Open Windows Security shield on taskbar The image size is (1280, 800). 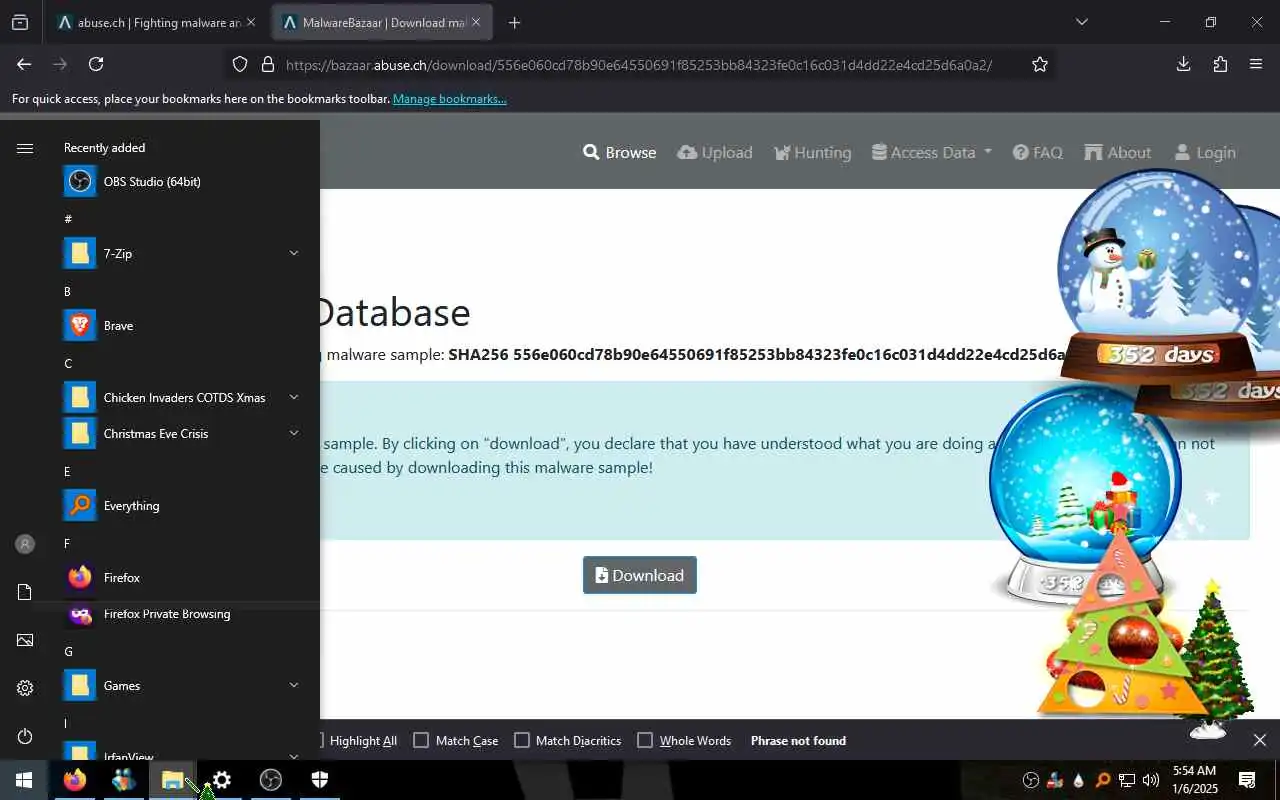[x=320, y=780]
